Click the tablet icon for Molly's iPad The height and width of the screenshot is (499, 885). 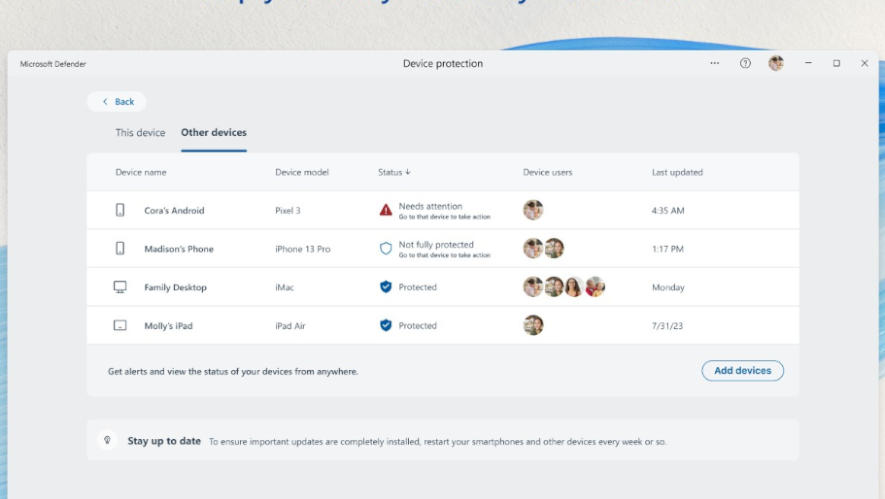120,325
